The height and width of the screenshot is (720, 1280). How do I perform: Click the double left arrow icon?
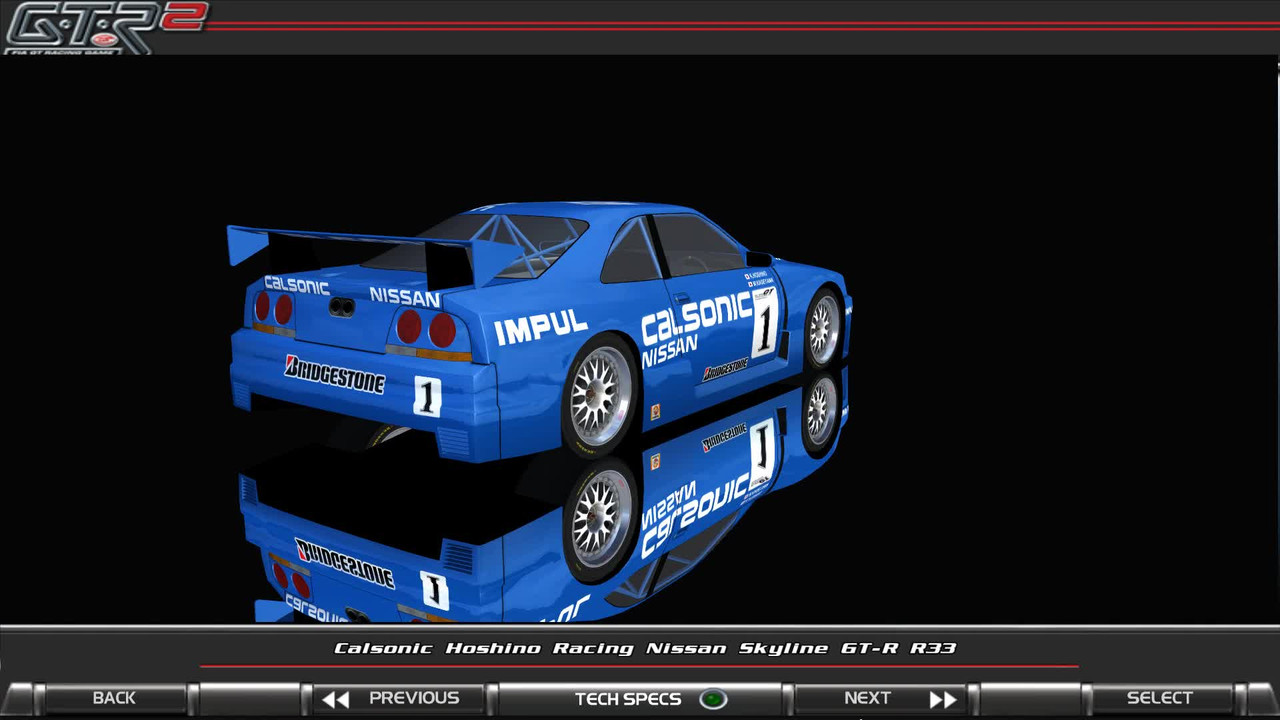click(x=336, y=699)
